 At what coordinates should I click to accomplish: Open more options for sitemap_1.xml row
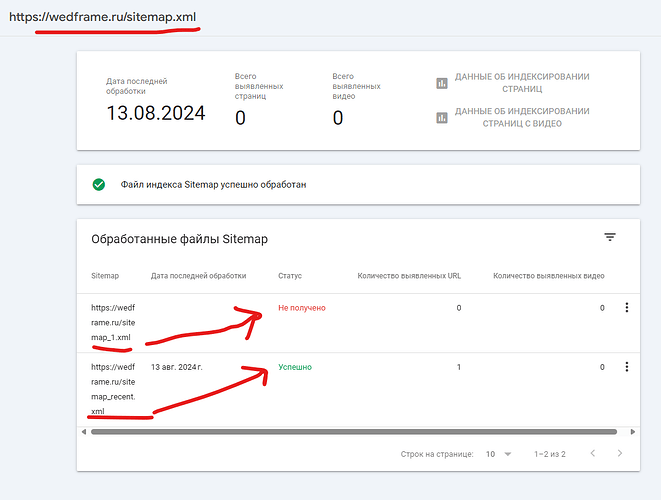coord(627,307)
